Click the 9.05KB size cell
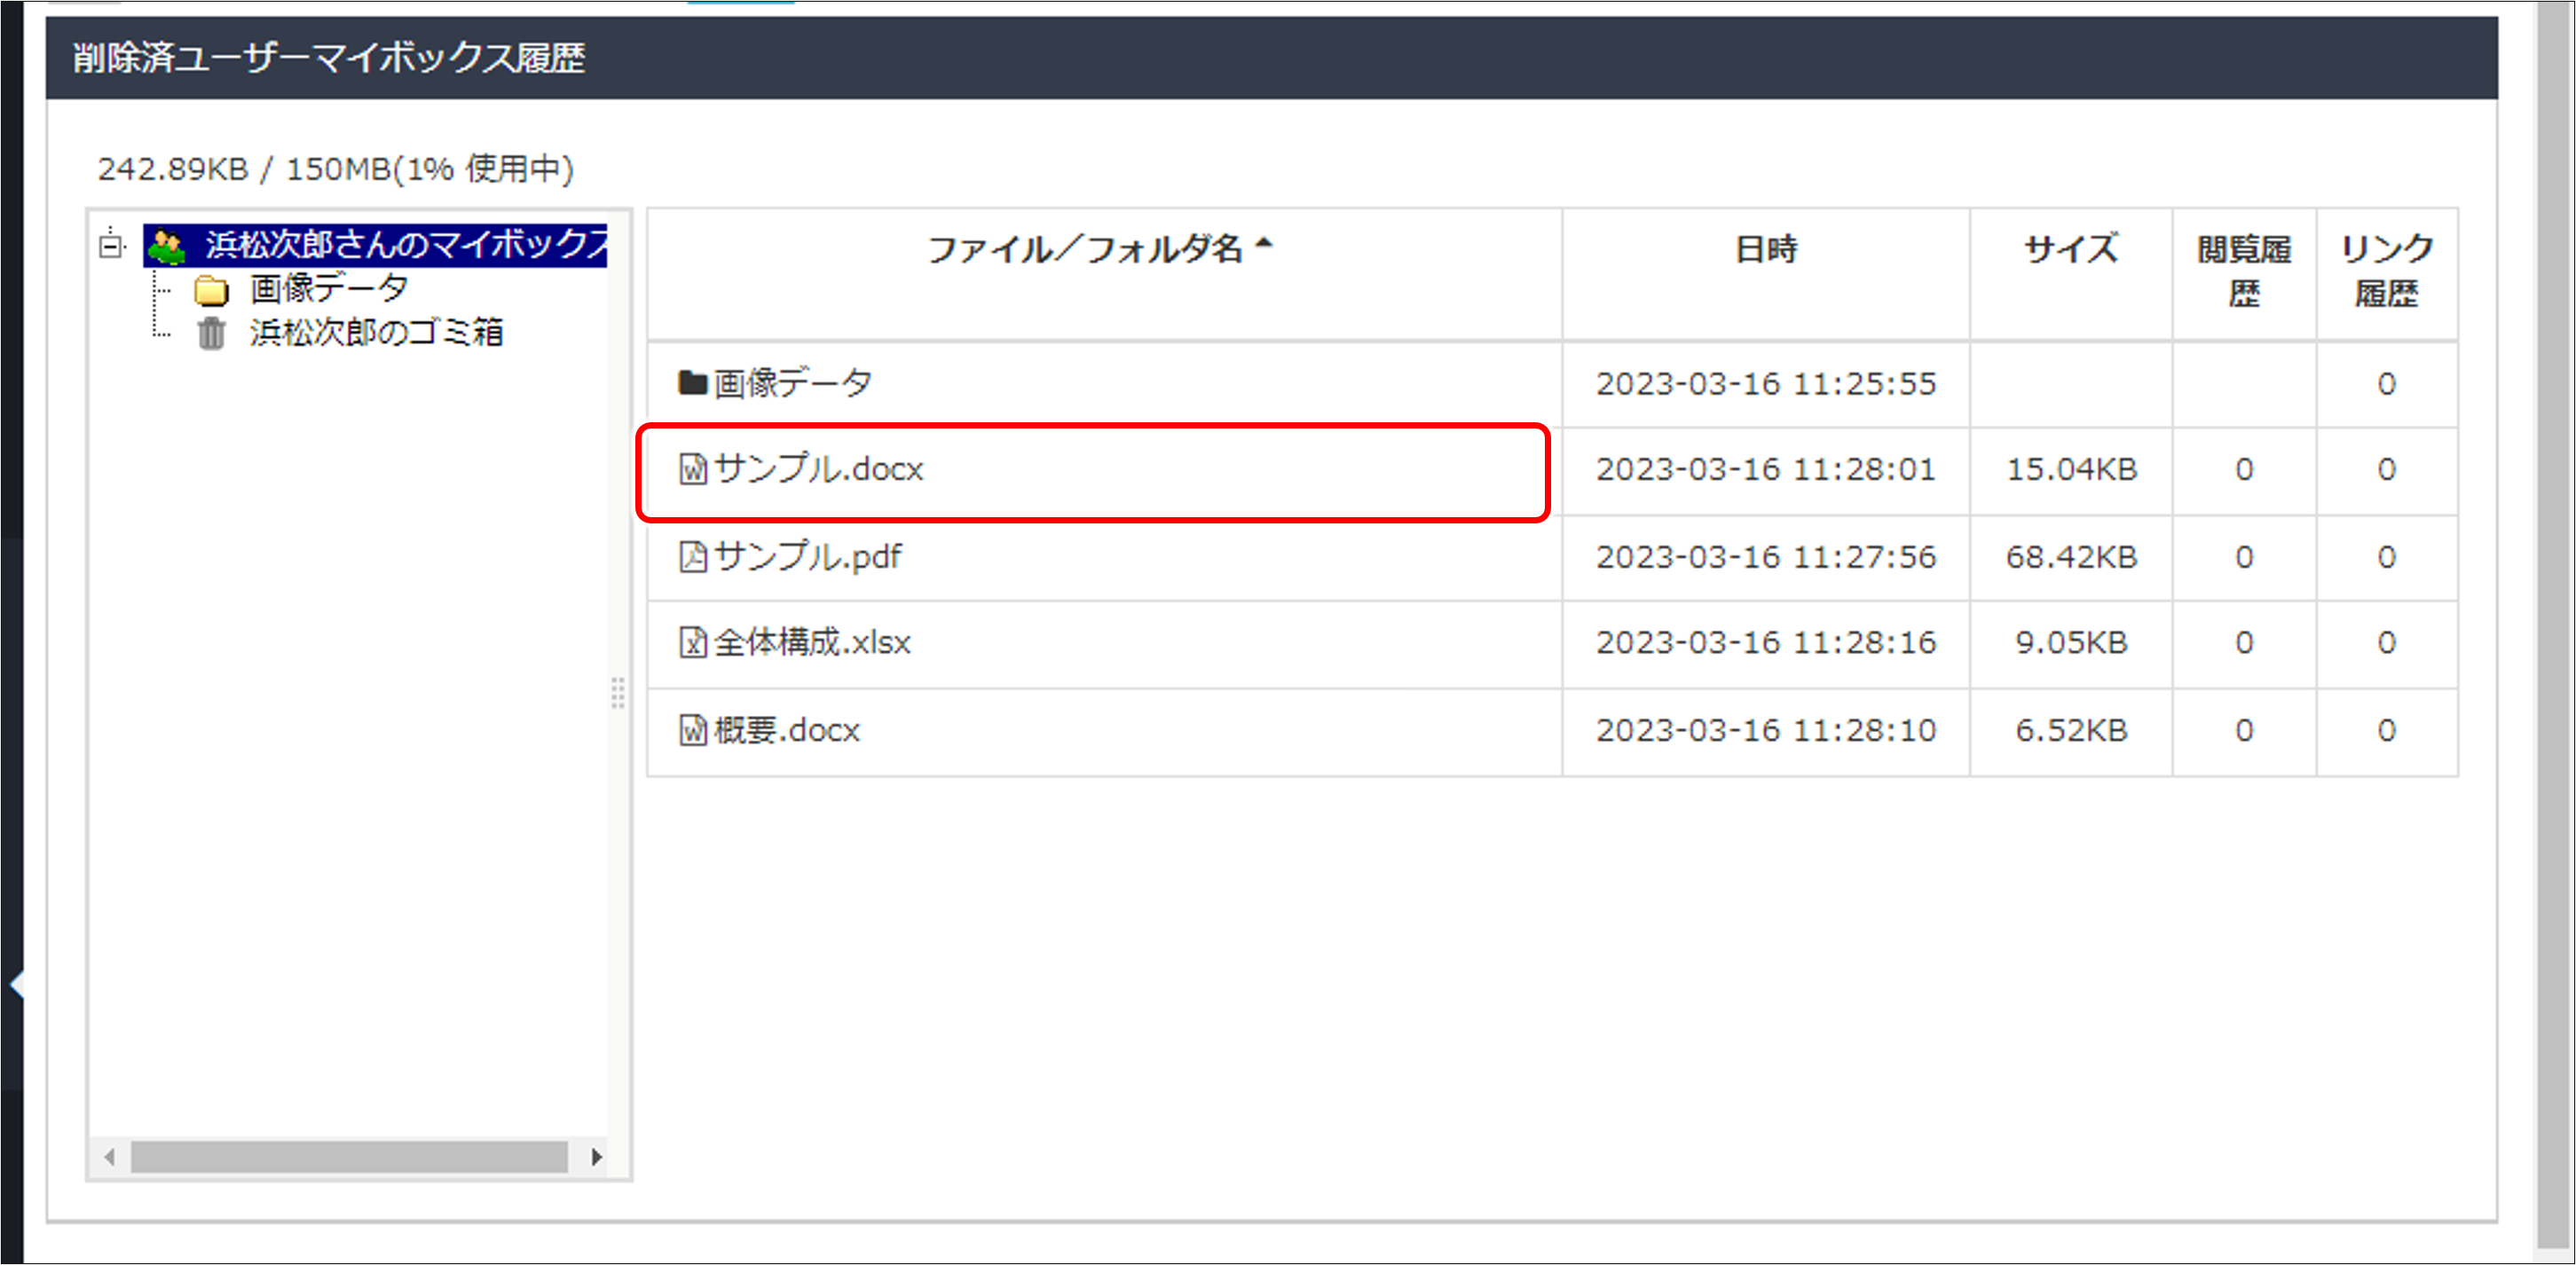This screenshot has height=1265, width=2576. tap(2071, 642)
